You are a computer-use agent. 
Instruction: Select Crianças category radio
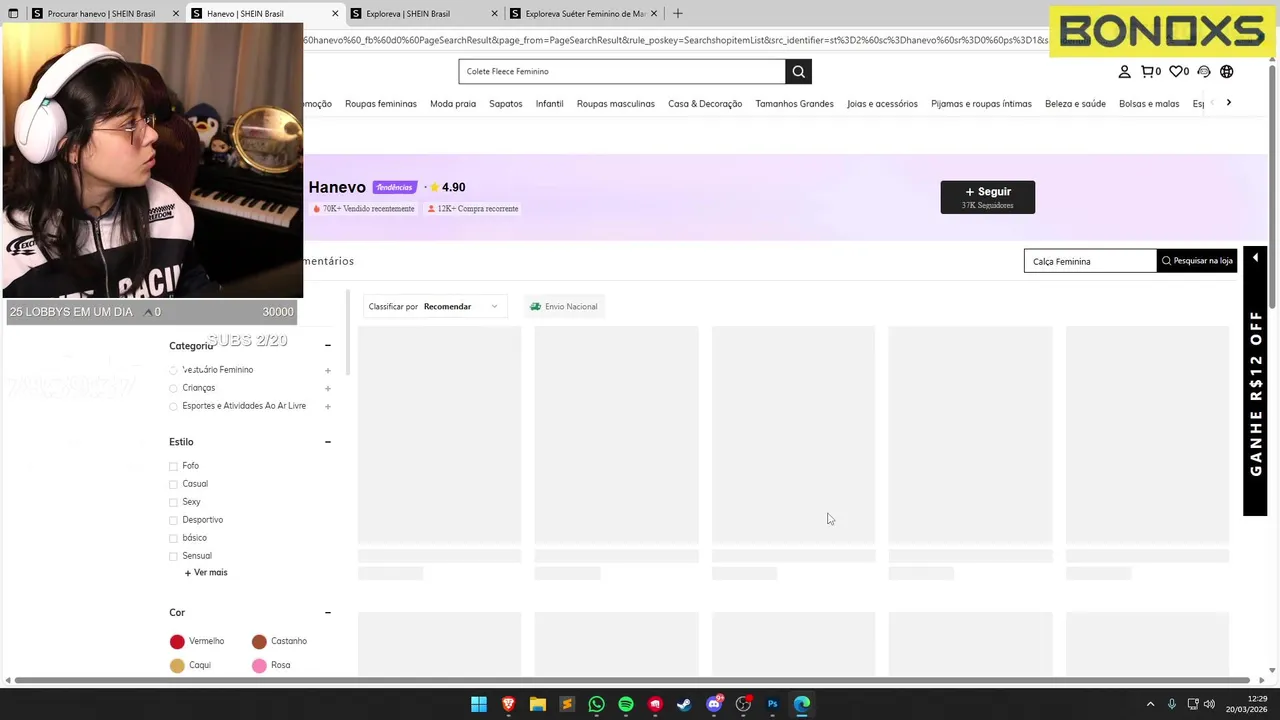tap(173, 388)
